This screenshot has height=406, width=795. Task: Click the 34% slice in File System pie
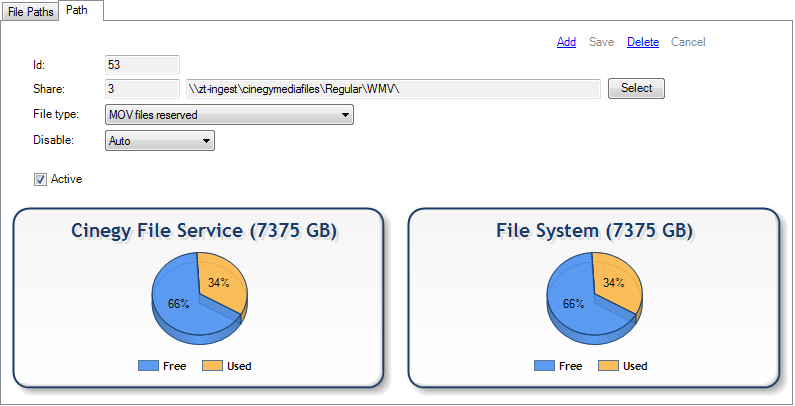pyautogui.click(x=614, y=283)
